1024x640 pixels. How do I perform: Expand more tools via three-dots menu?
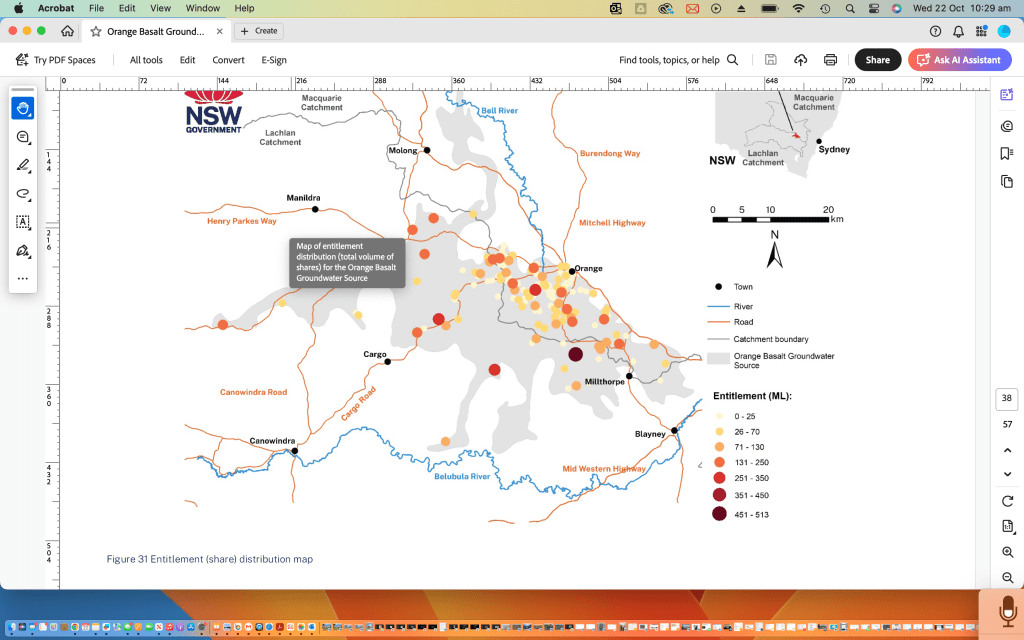coord(23,278)
